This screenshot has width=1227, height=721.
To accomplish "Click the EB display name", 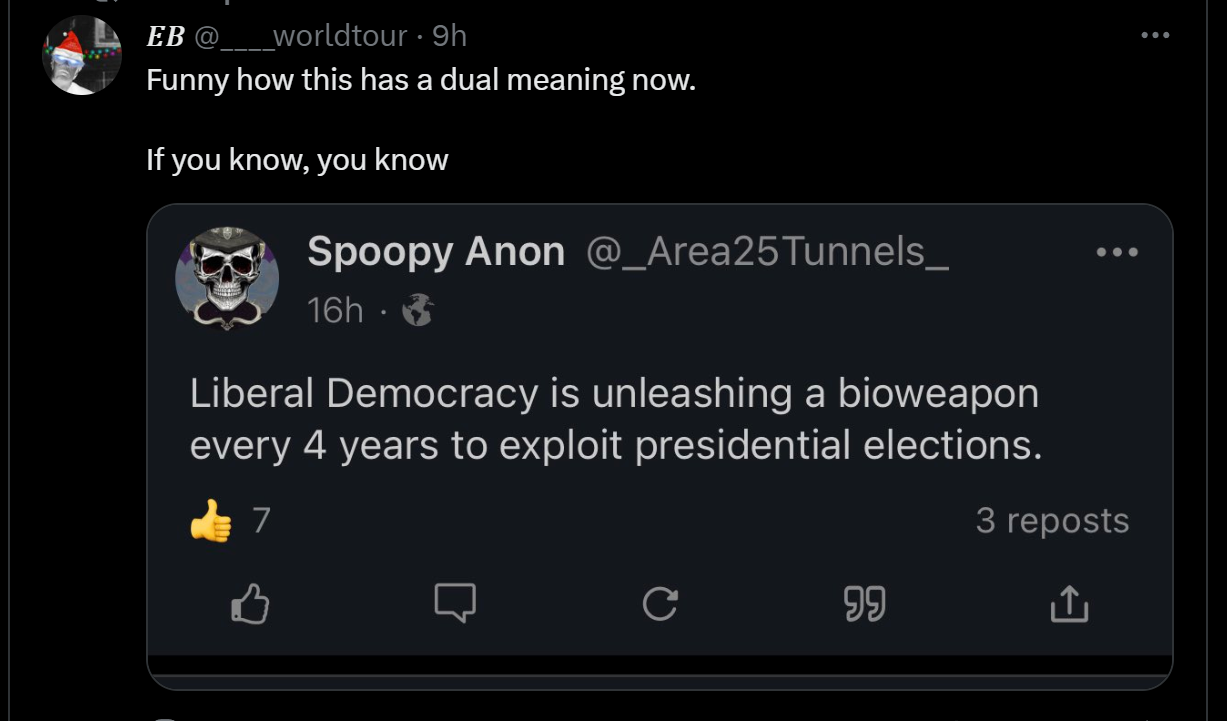I will click(165, 36).
